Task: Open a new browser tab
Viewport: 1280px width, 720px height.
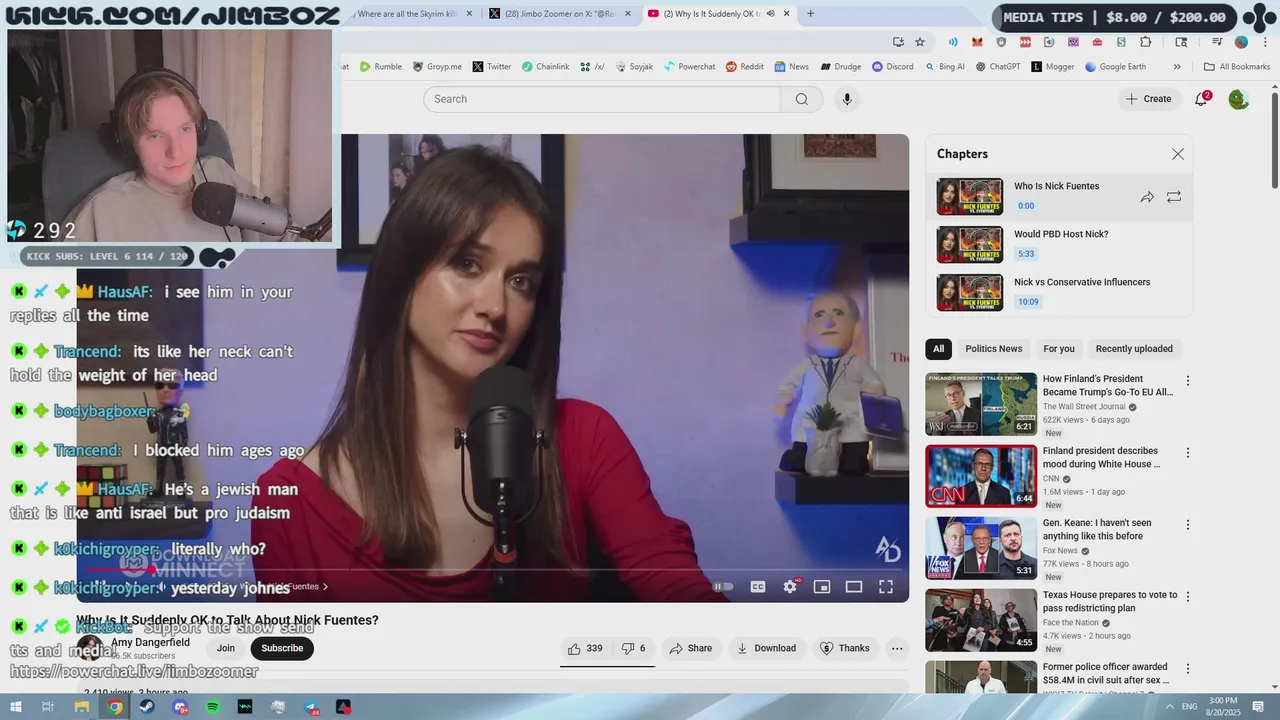Action: (810, 14)
